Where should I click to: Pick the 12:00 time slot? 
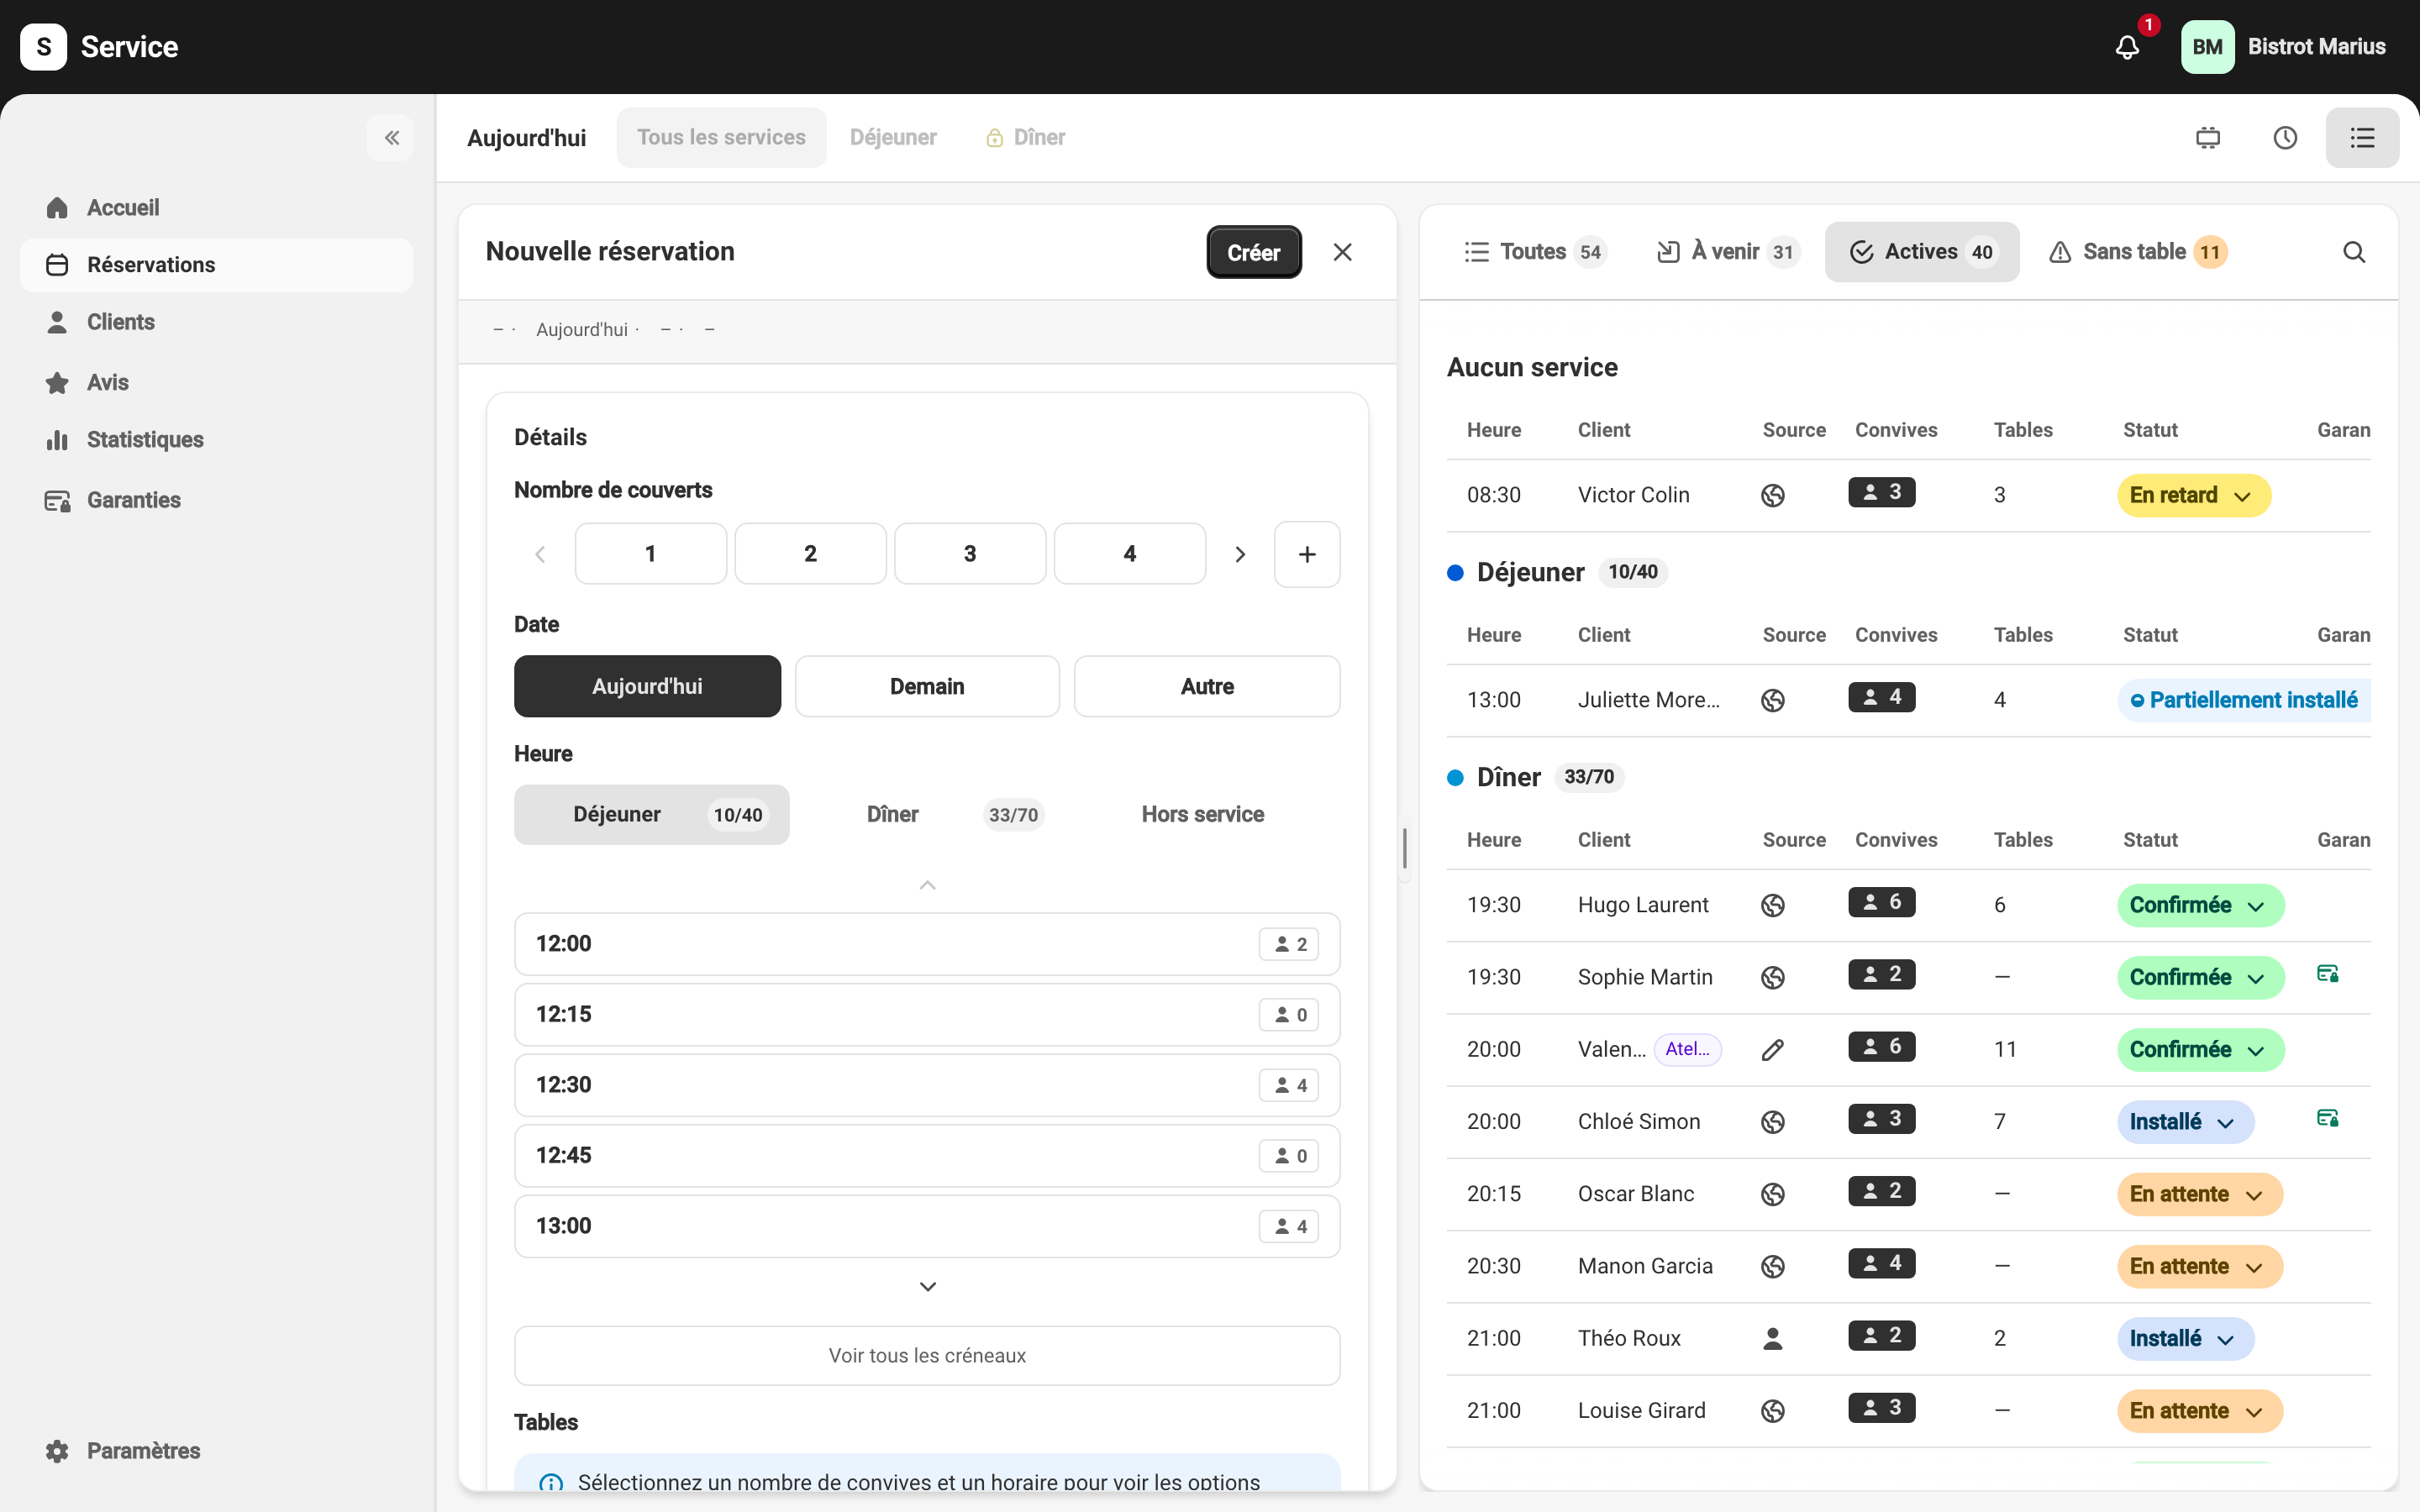(927, 944)
